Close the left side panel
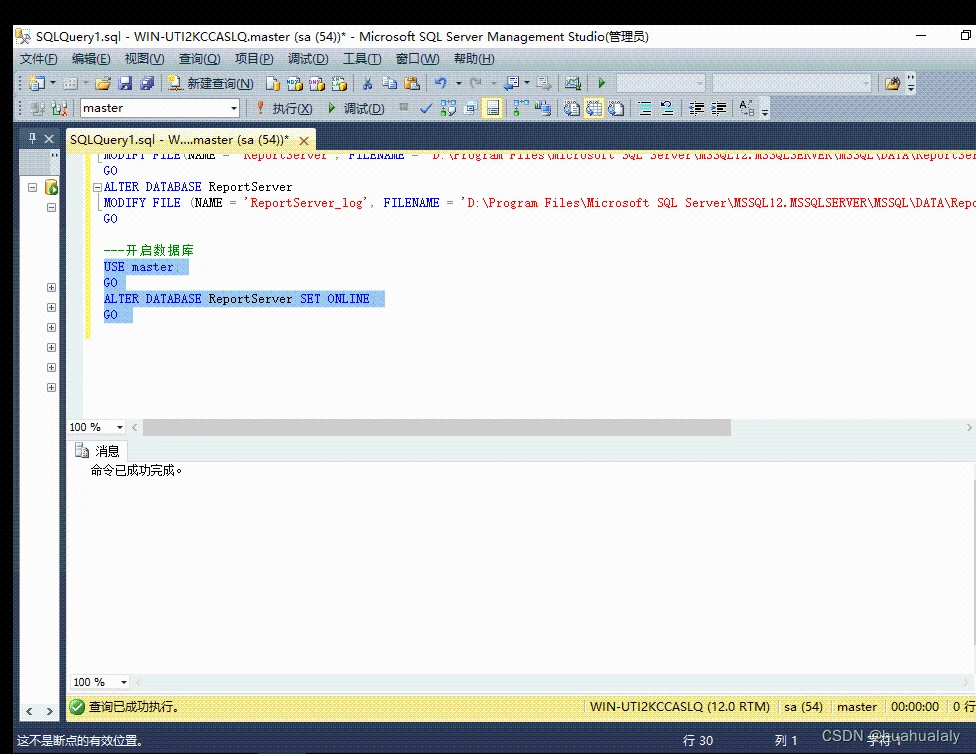The height and width of the screenshot is (754, 976). (49, 139)
